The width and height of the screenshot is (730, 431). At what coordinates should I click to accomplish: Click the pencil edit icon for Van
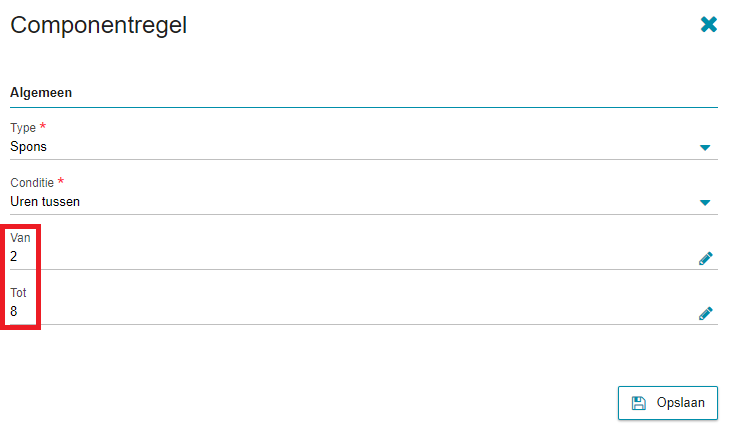[705, 258]
